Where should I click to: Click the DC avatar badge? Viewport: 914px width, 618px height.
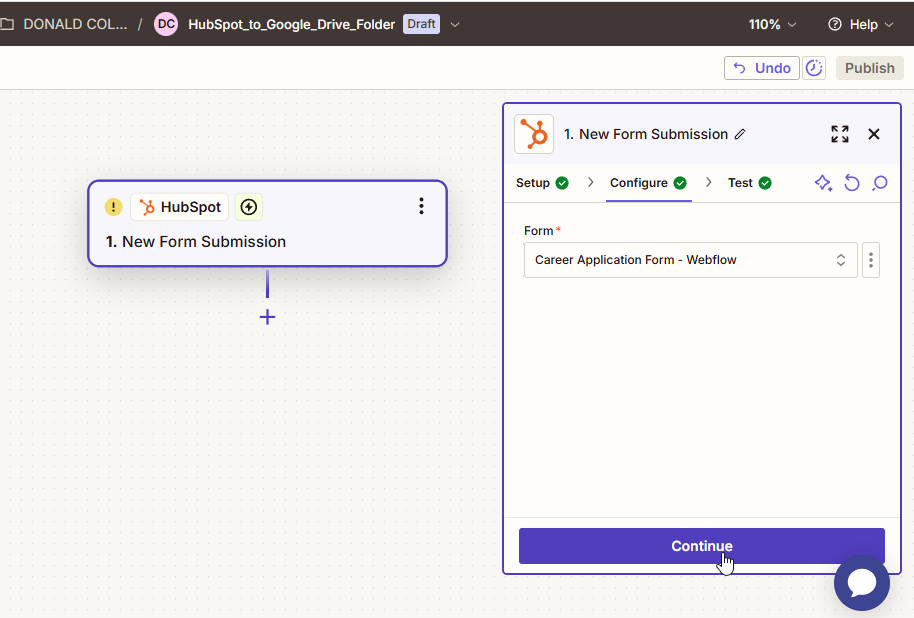click(x=166, y=24)
